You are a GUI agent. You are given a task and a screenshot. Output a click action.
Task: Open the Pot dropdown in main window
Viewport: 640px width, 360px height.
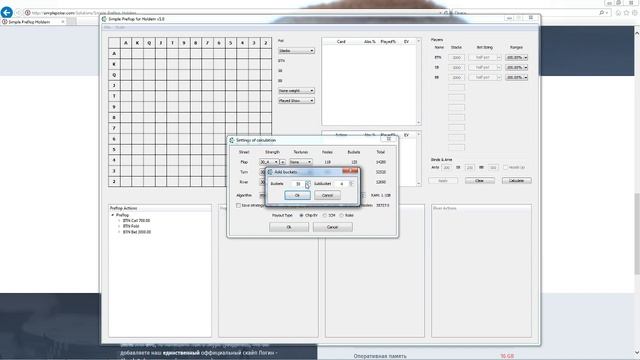[296, 51]
